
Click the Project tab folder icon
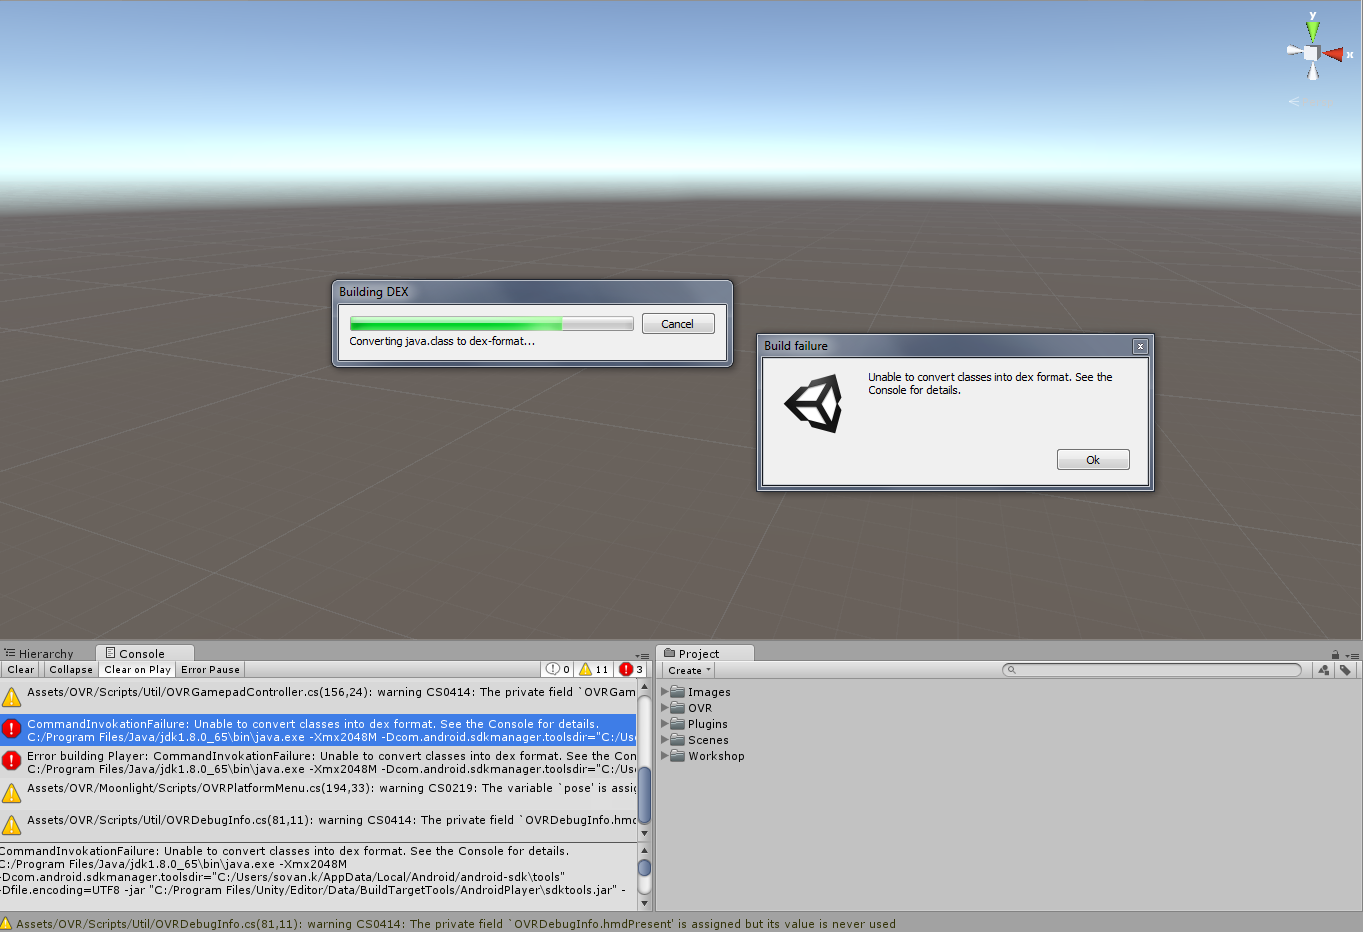click(x=670, y=652)
